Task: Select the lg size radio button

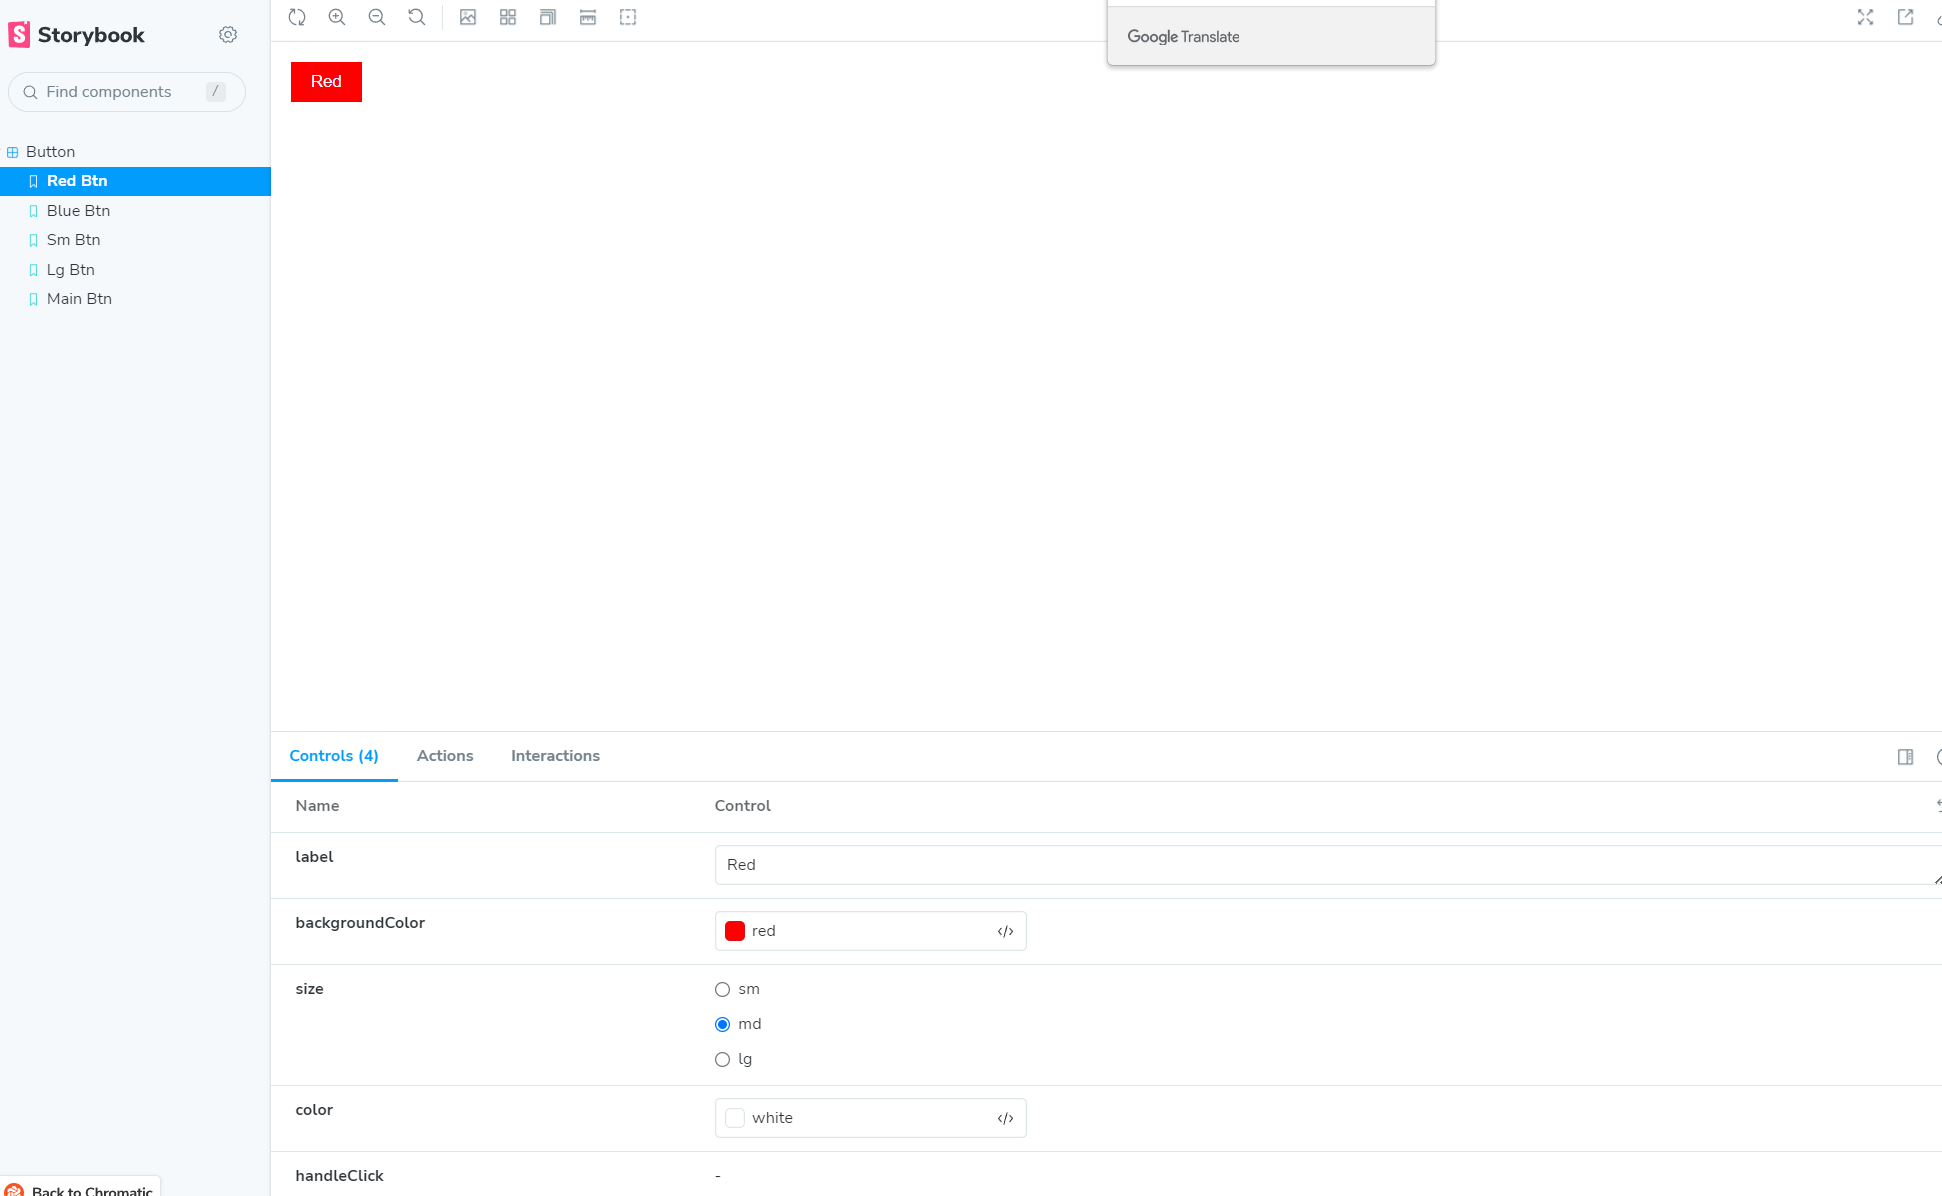Action: [722, 1059]
